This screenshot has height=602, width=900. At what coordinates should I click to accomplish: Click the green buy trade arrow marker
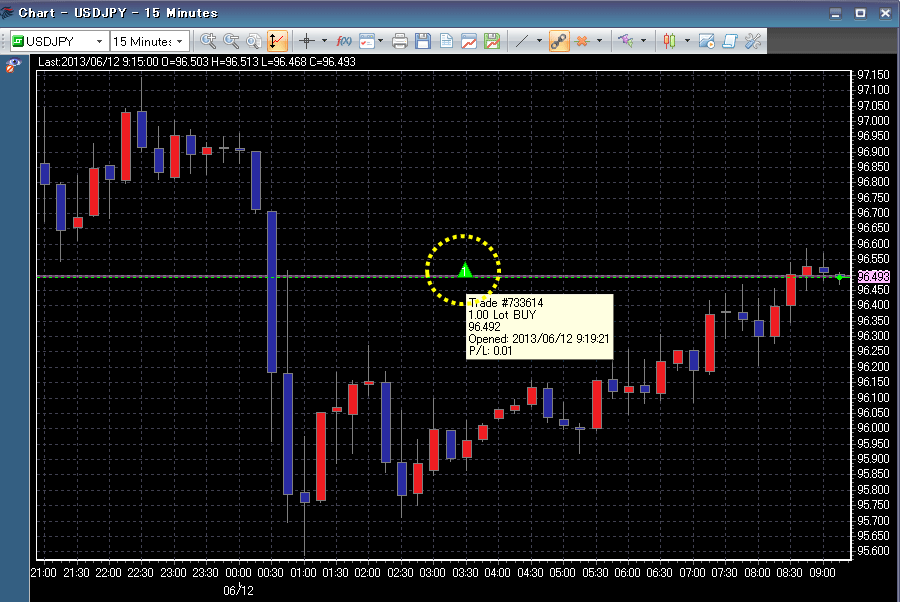coord(465,270)
